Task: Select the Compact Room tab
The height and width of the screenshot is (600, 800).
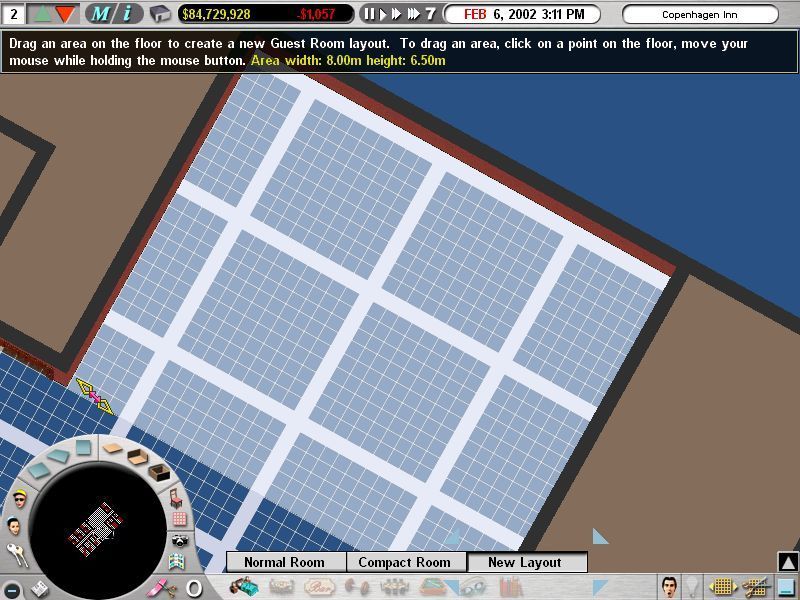Action: click(x=405, y=562)
